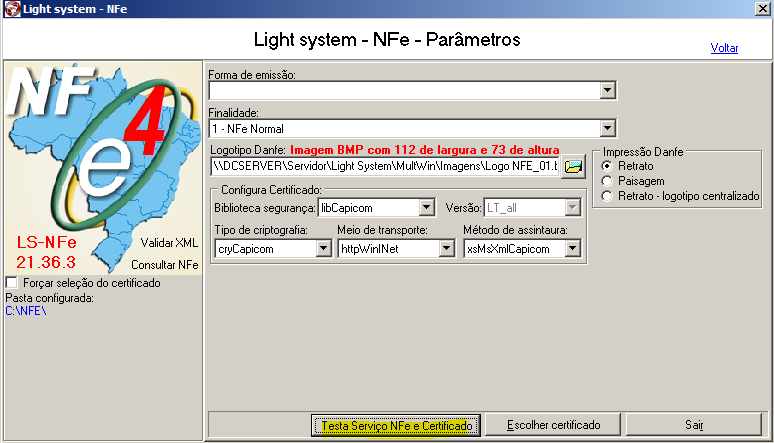
Task: Click the 'Impressão Danfe' group label
Action: [x=643, y=152]
